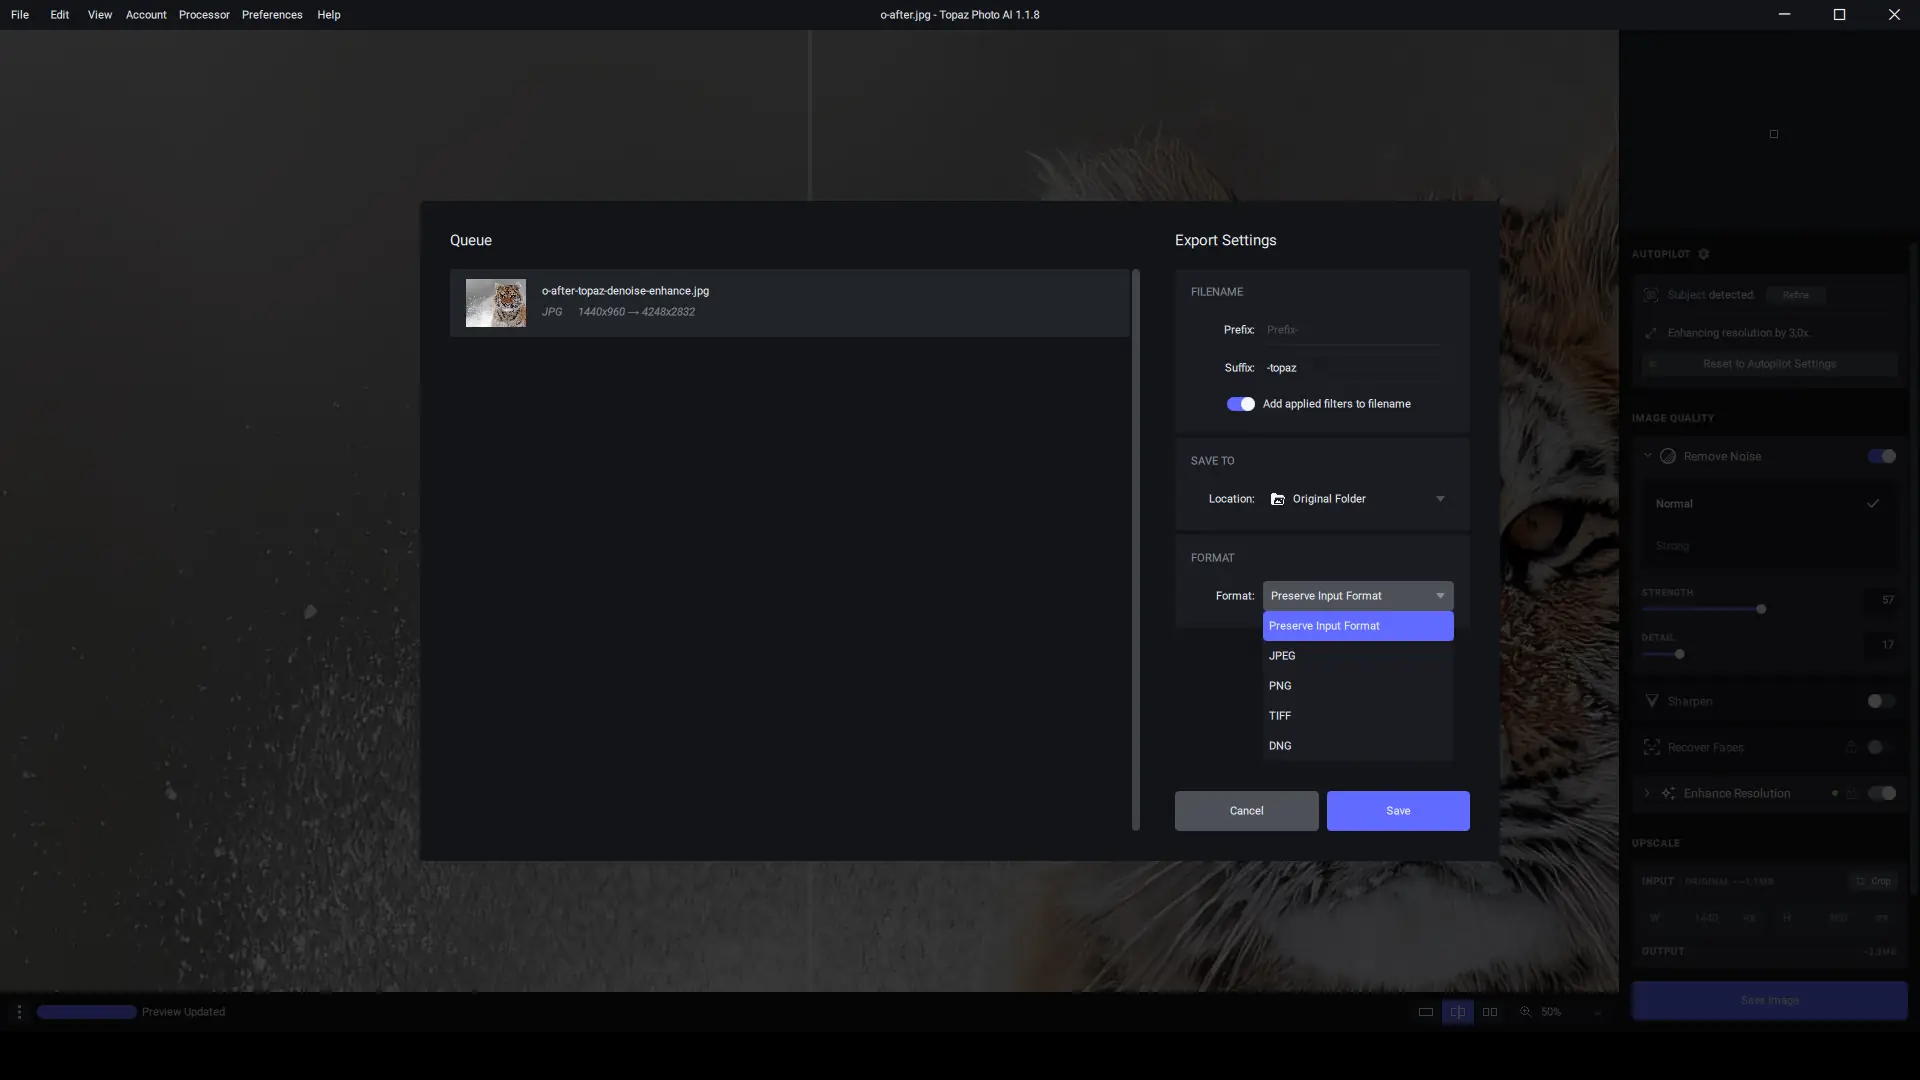The height and width of the screenshot is (1080, 1920).
Task: Click the zoom magnifier icon
Action: tap(1526, 1012)
